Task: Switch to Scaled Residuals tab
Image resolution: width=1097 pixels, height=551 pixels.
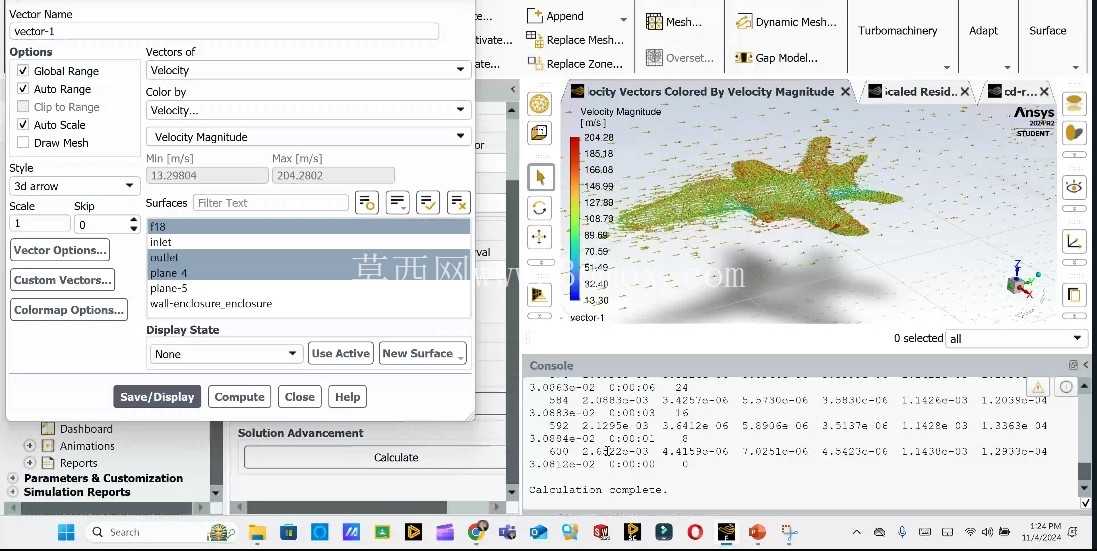Action: tap(919, 92)
